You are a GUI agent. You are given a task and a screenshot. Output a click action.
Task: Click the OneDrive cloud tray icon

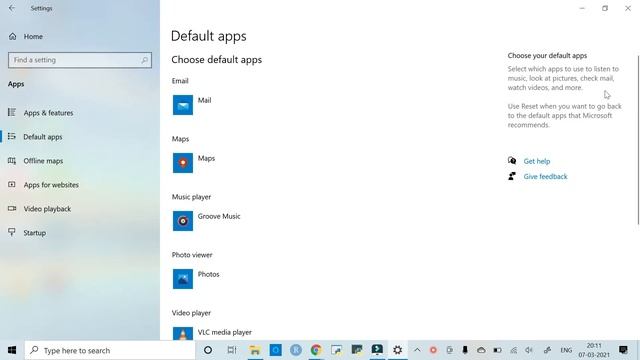click(x=481, y=350)
